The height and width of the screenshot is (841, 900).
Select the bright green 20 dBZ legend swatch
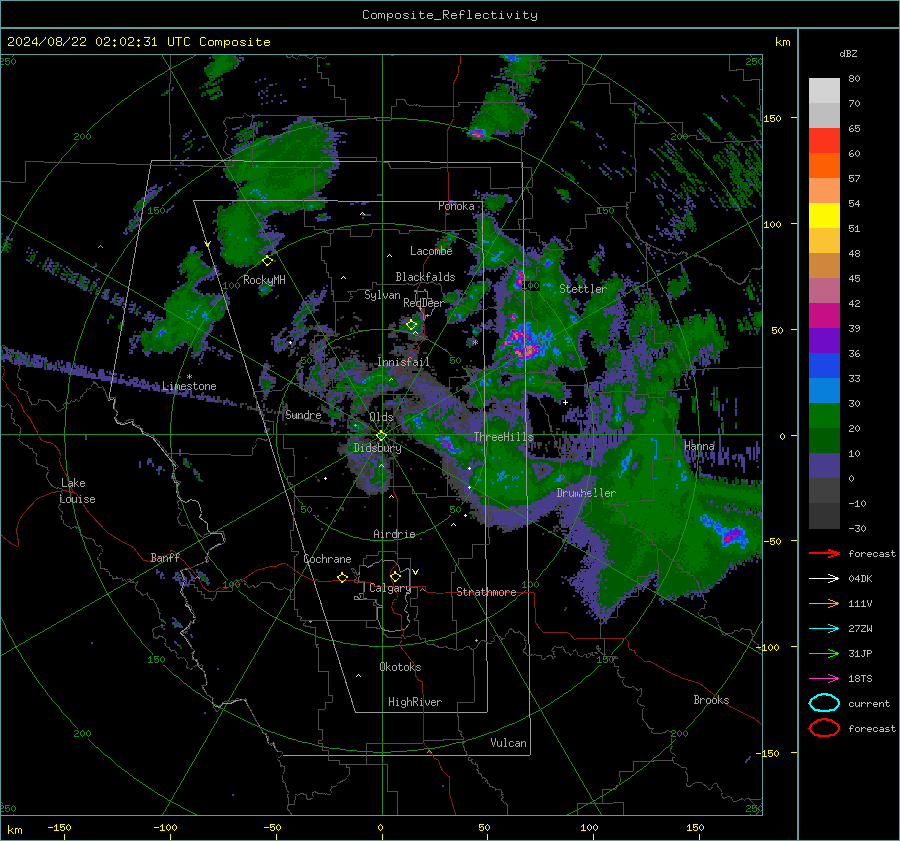coord(824,416)
